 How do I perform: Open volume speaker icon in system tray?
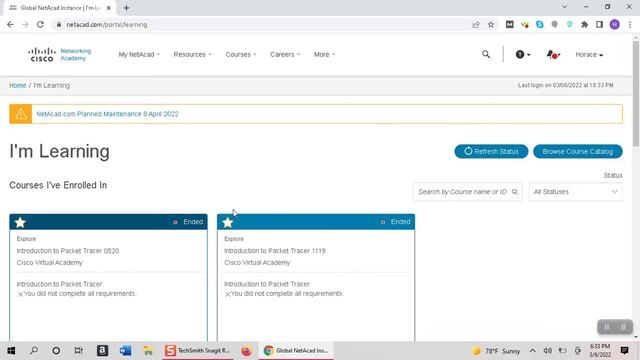point(548,351)
